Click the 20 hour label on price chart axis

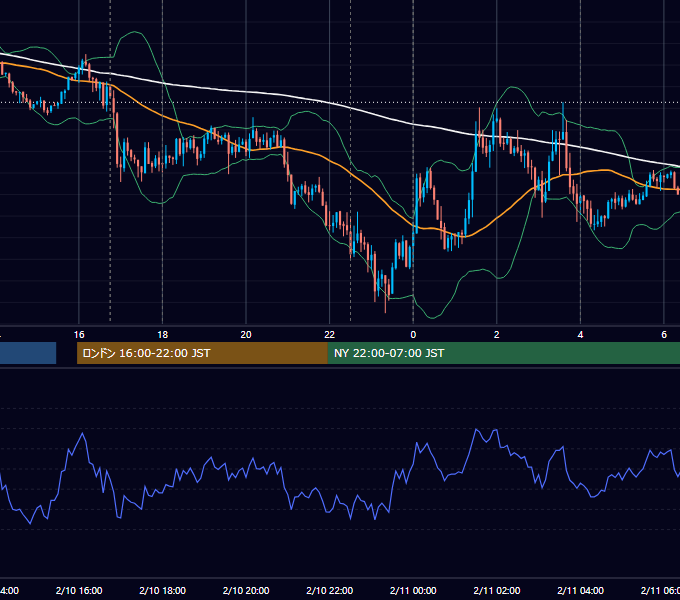246,335
